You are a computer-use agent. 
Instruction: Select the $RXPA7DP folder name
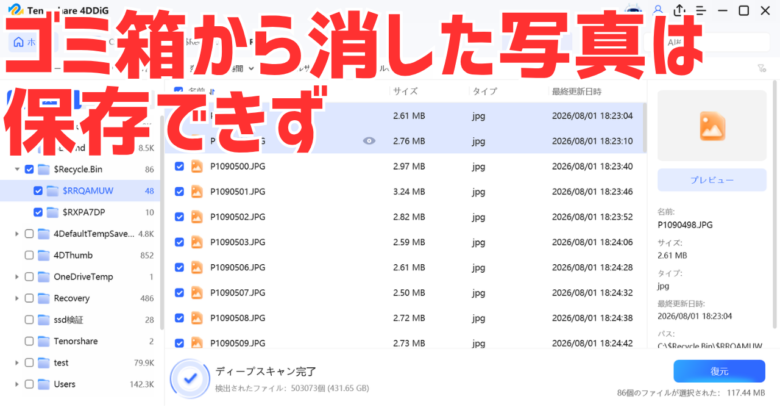[84, 212]
